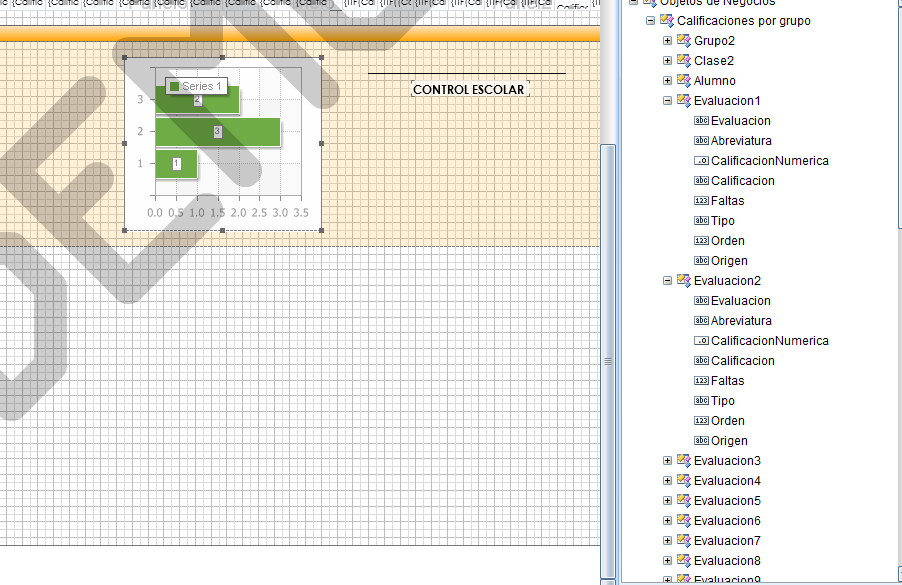This screenshot has height=585, width=902.
Task: Click the Evaluacion1 business object icon
Action: pos(684,101)
